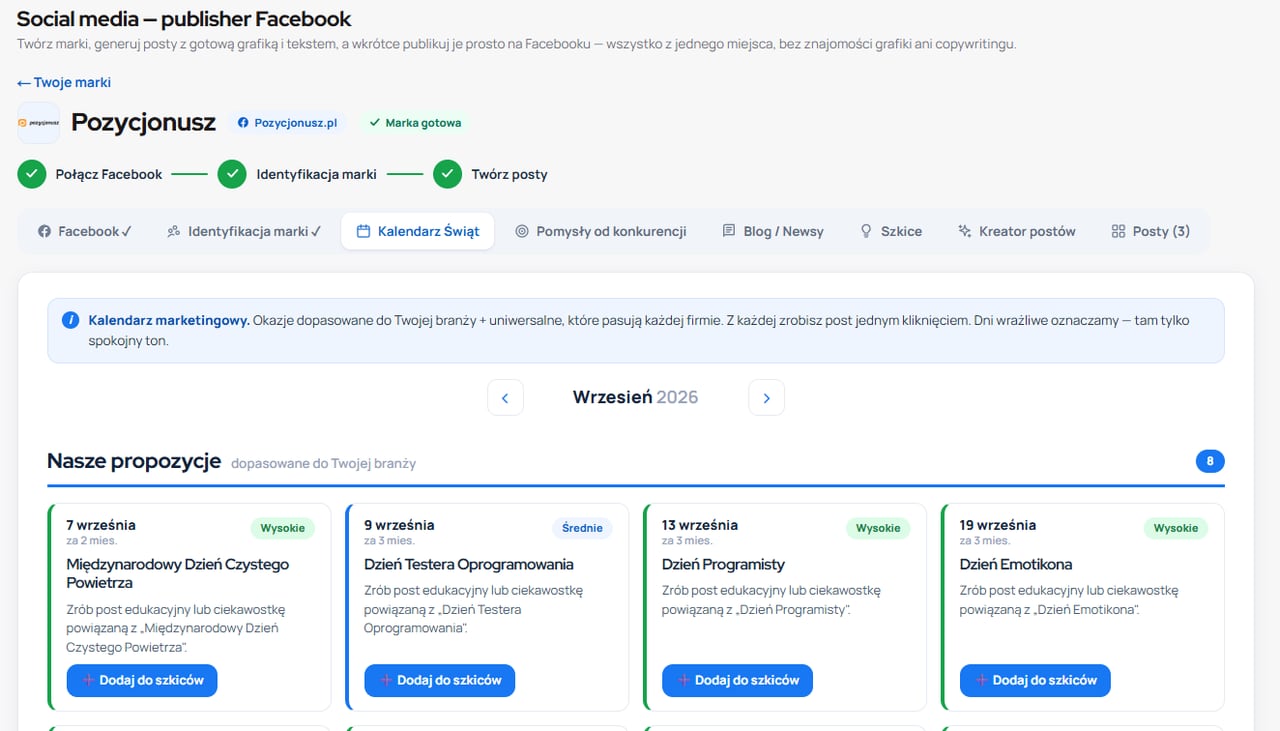Open the Posty (3) tab
The height and width of the screenshot is (731, 1280).
pyautogui.click(x=1151, y=231)
